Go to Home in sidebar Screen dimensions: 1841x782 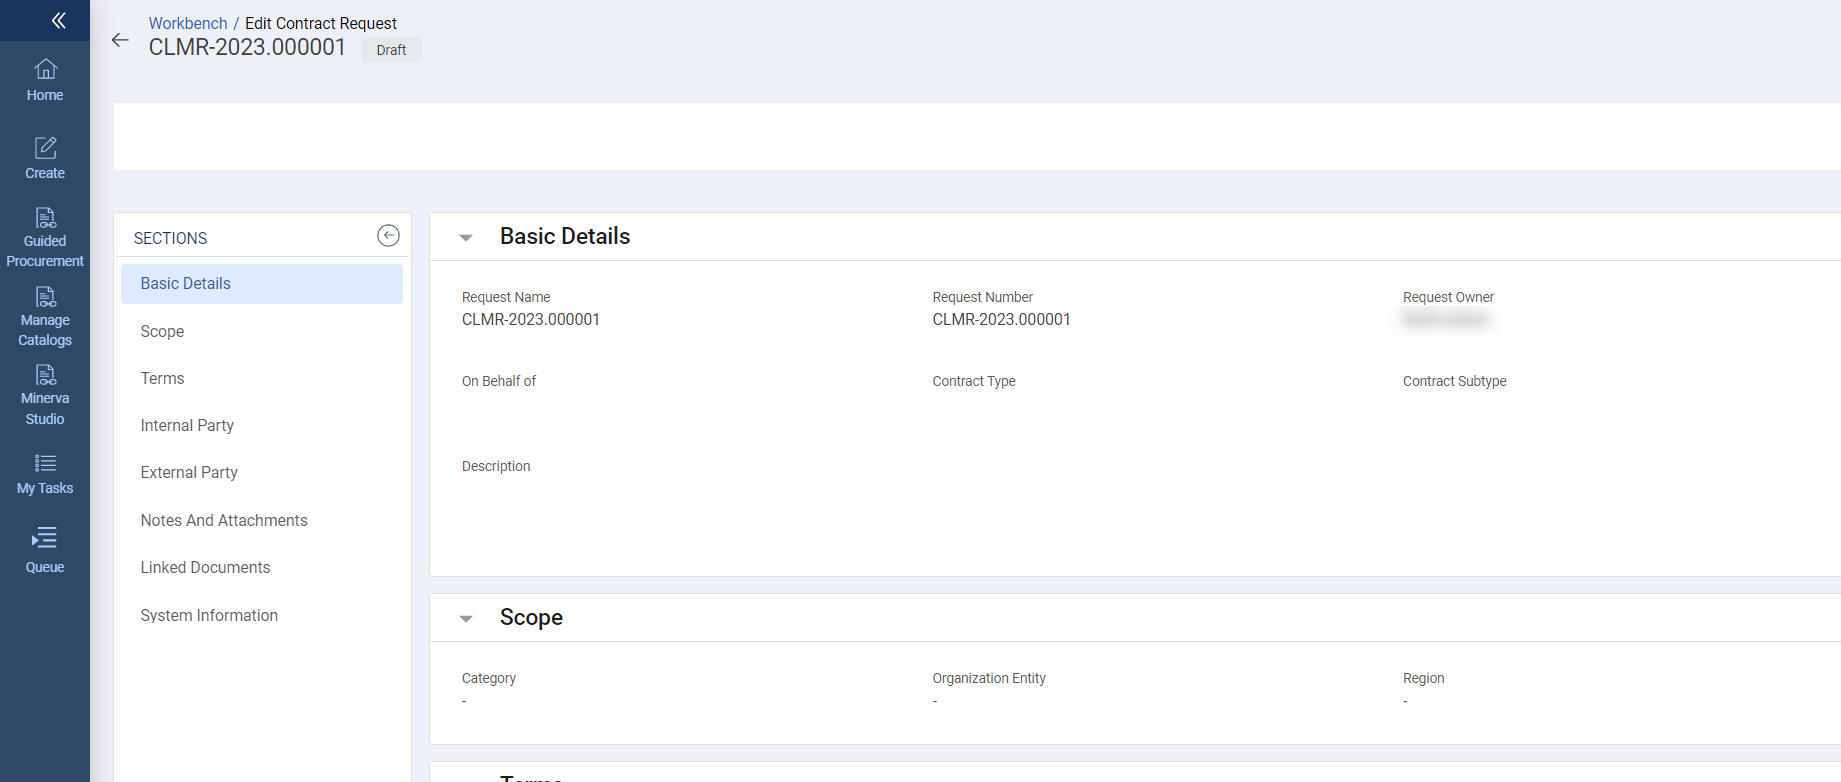pyautogui.click(x=45, y=80)
